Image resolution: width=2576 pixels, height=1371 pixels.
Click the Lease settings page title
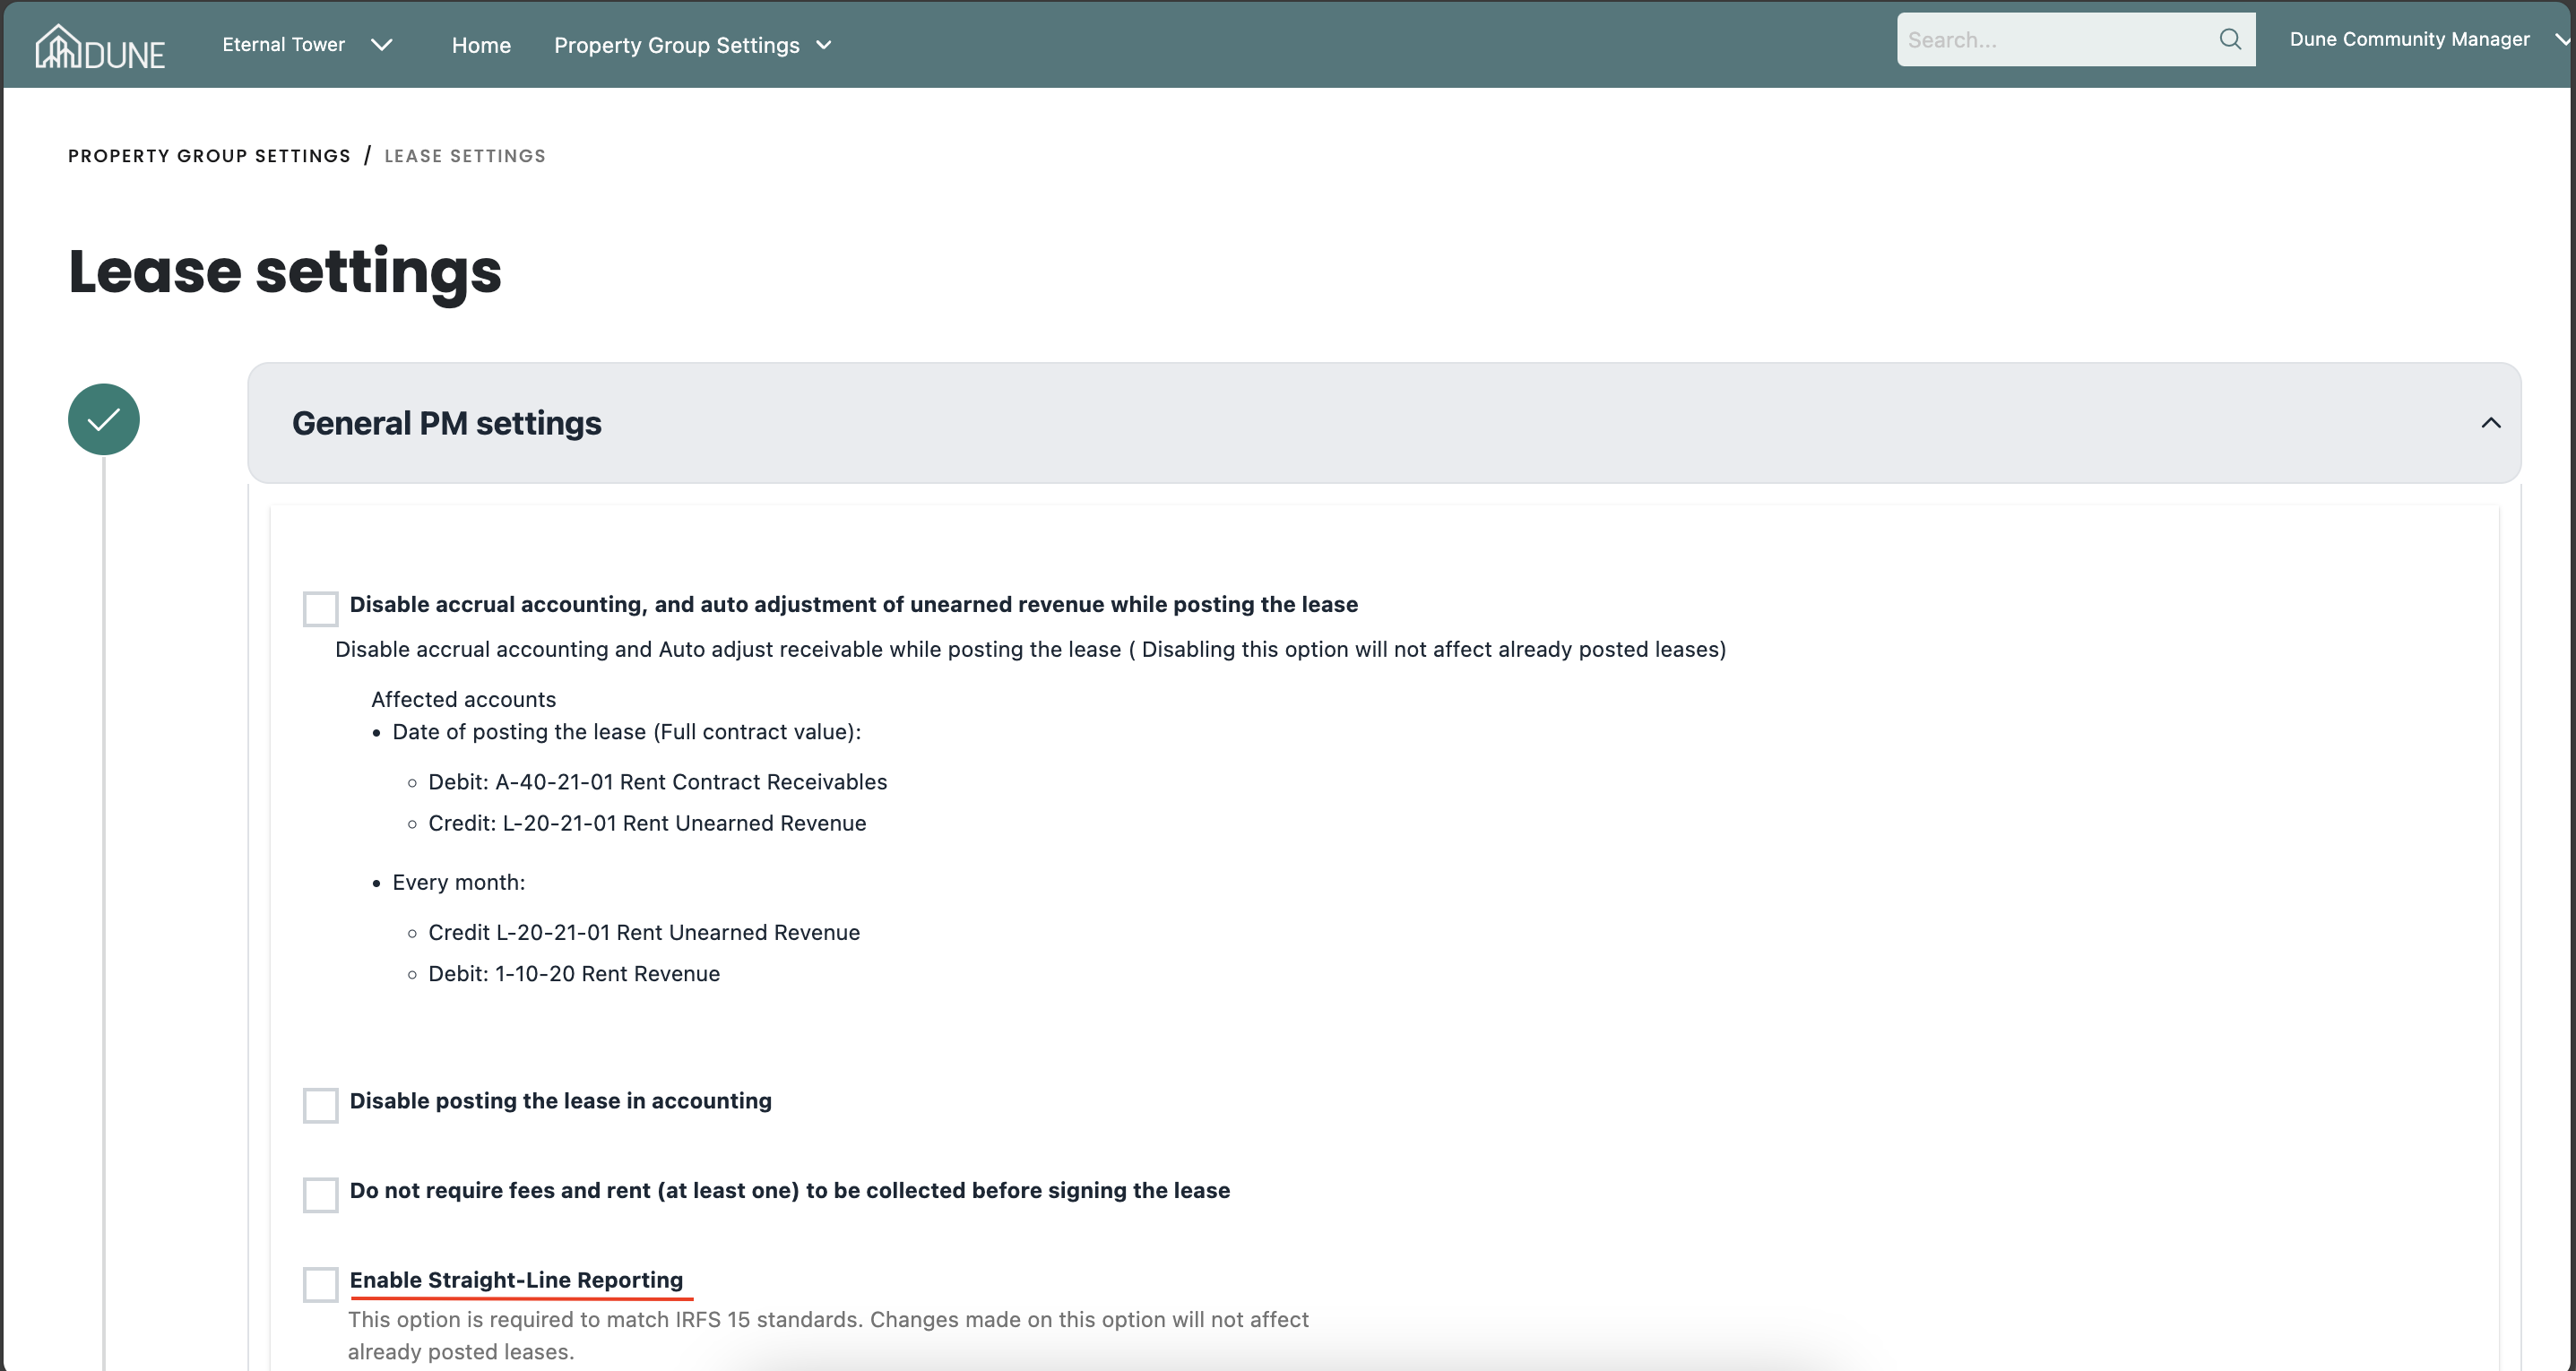point(285,271)
